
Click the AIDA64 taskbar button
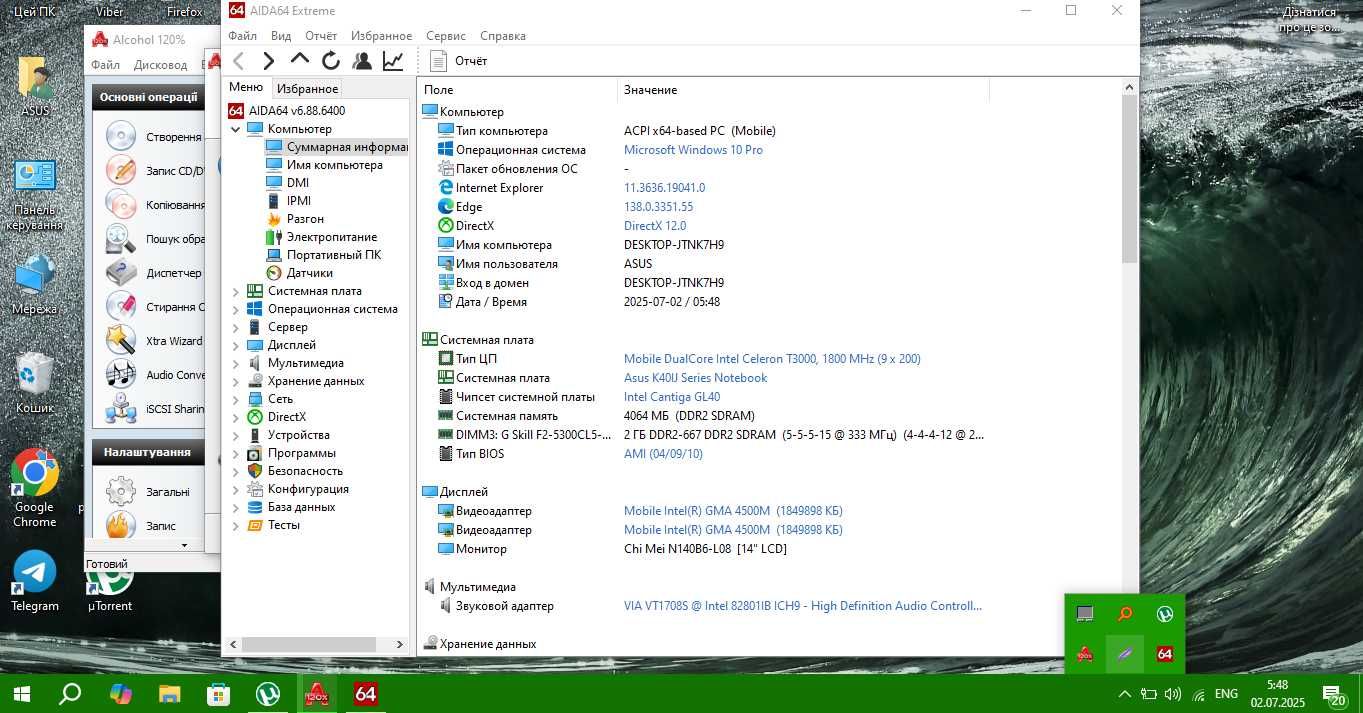(x=366, y=693)
